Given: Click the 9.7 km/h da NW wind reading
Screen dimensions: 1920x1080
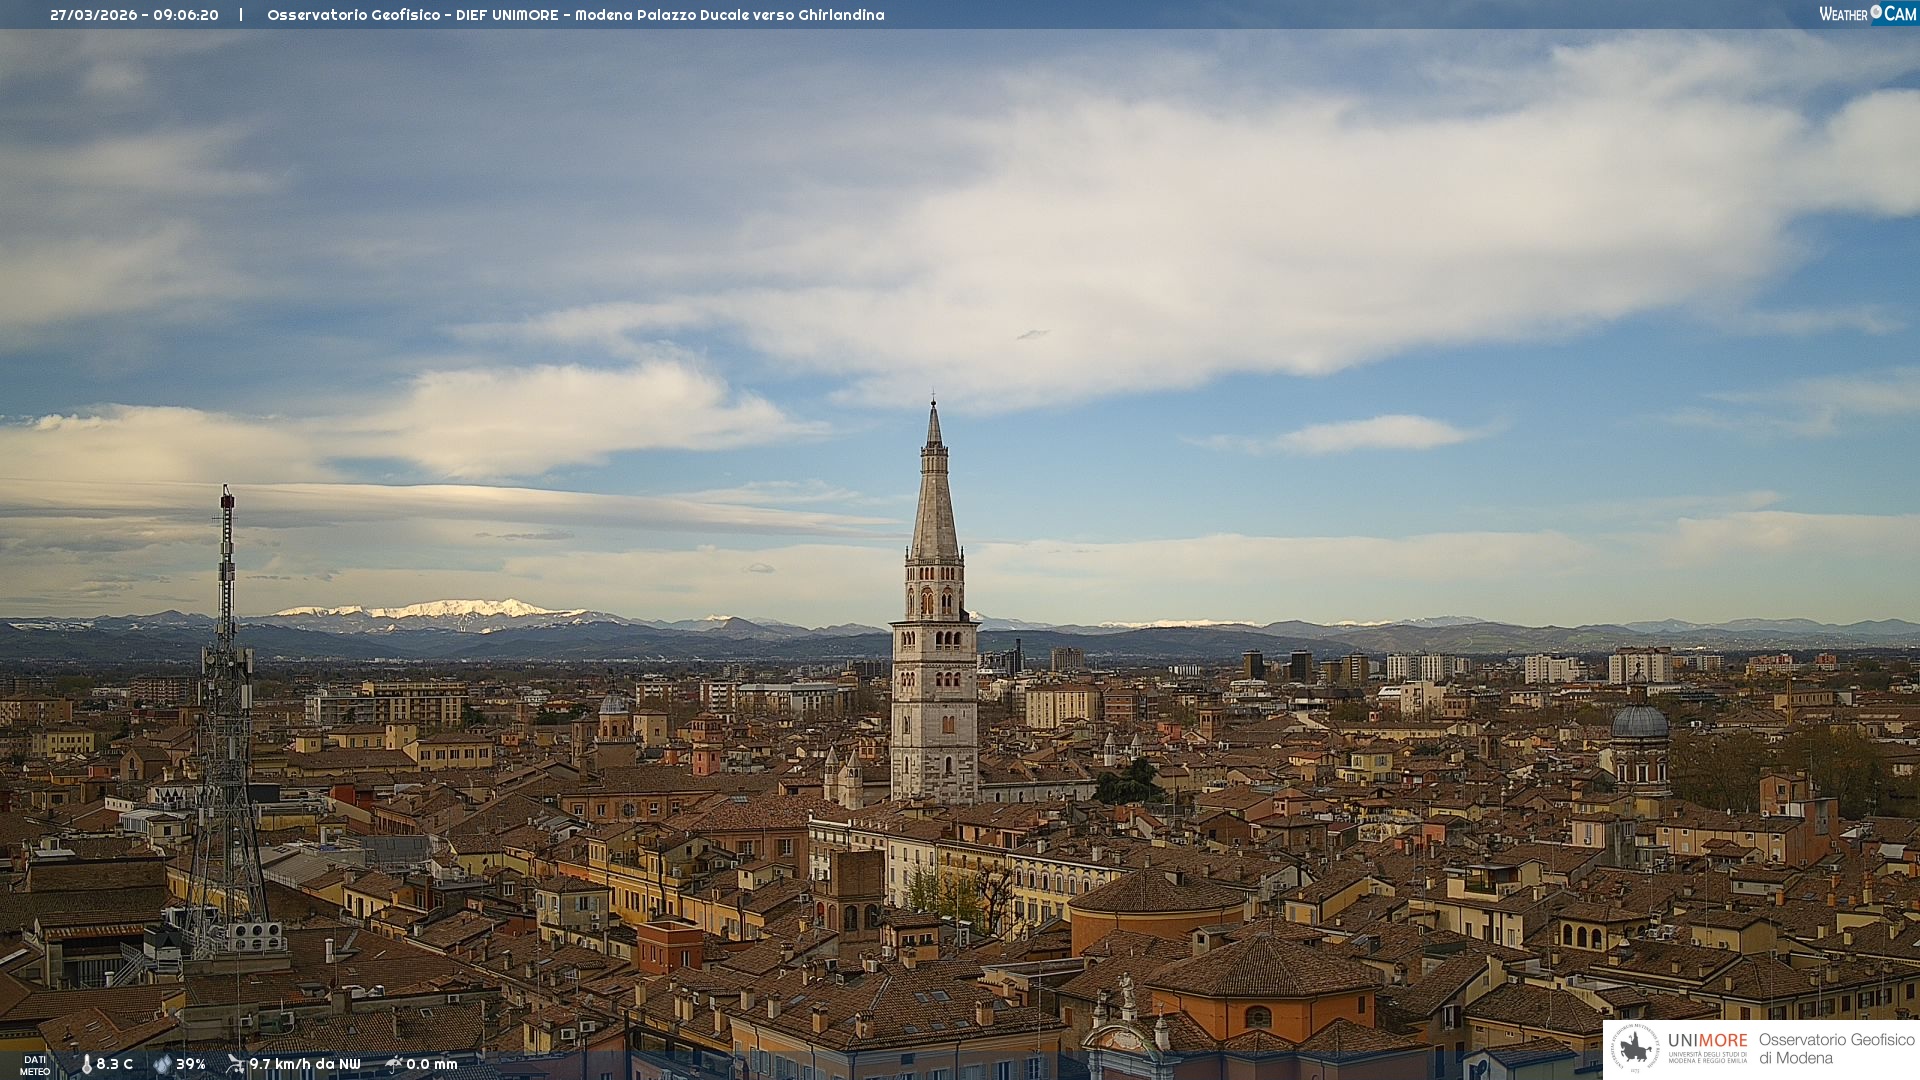Looking at the screenshot, I should click(304, 1064).
